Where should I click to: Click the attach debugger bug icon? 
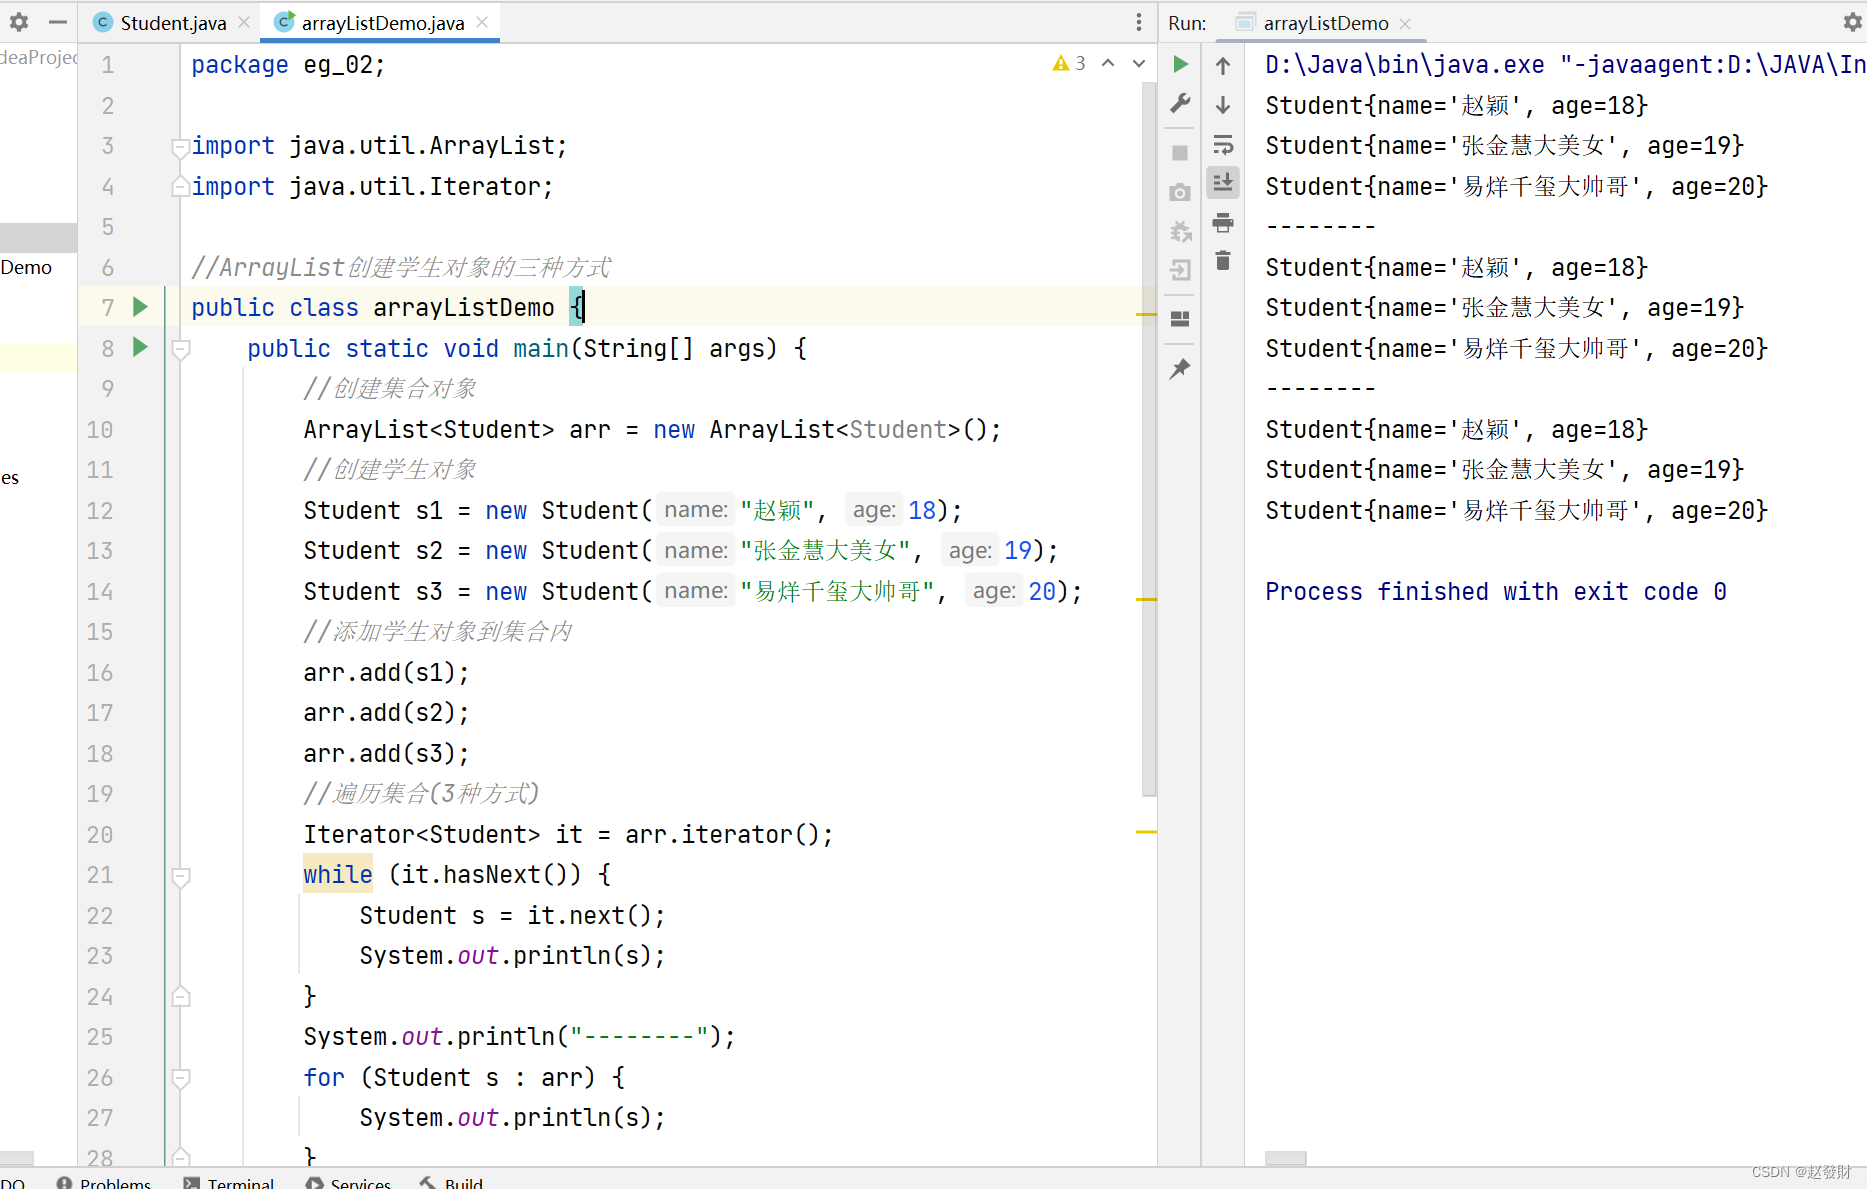coord(1180,231)
